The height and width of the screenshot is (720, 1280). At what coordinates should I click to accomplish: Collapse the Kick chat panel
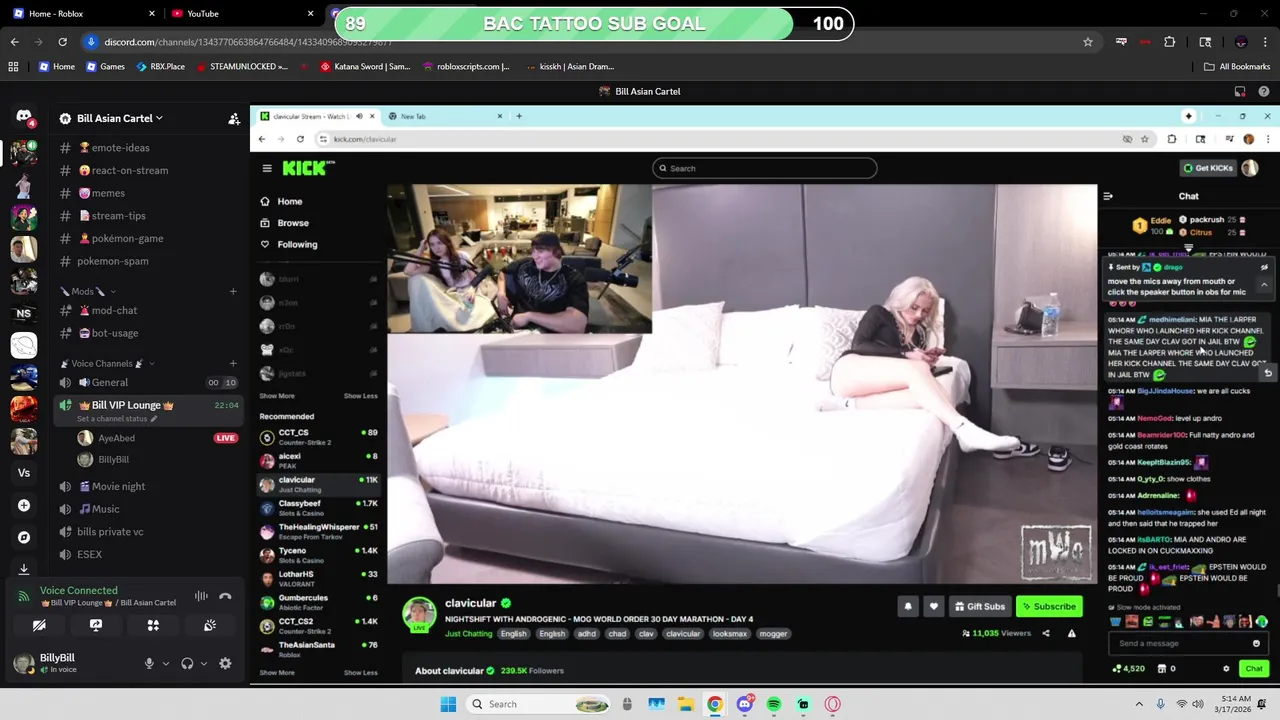pyautogui.click(x=1108, y=196)
